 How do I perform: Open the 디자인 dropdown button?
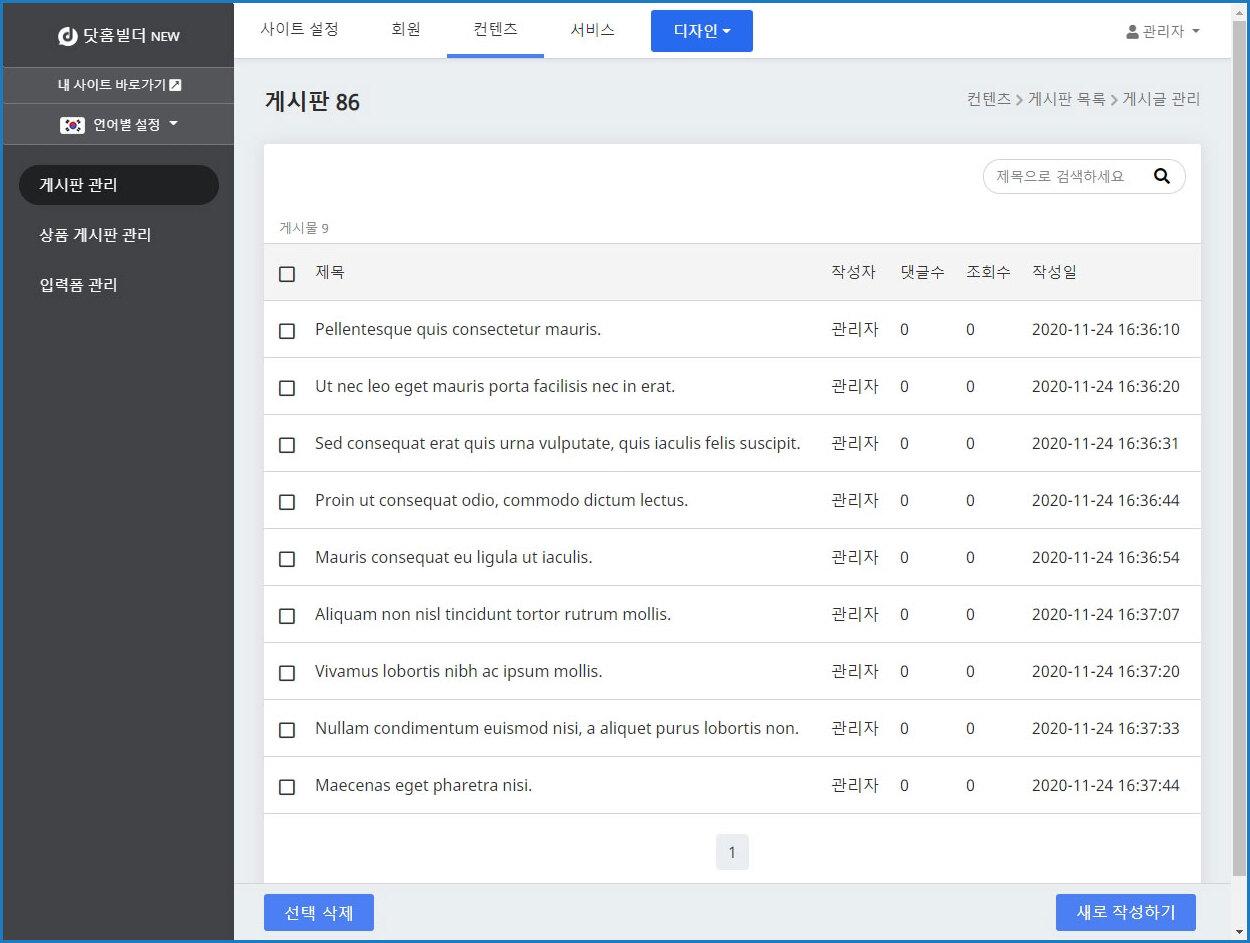coord(701,31)
